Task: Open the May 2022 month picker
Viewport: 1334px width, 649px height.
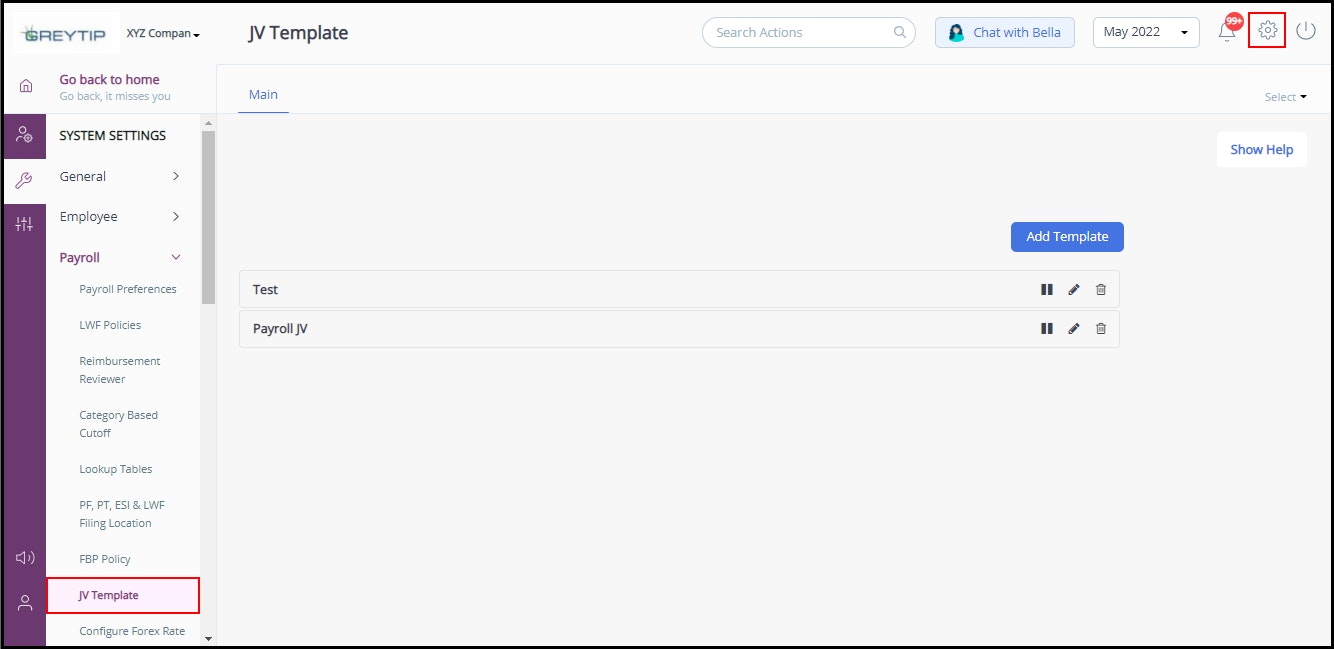Action: point(1145,31)
